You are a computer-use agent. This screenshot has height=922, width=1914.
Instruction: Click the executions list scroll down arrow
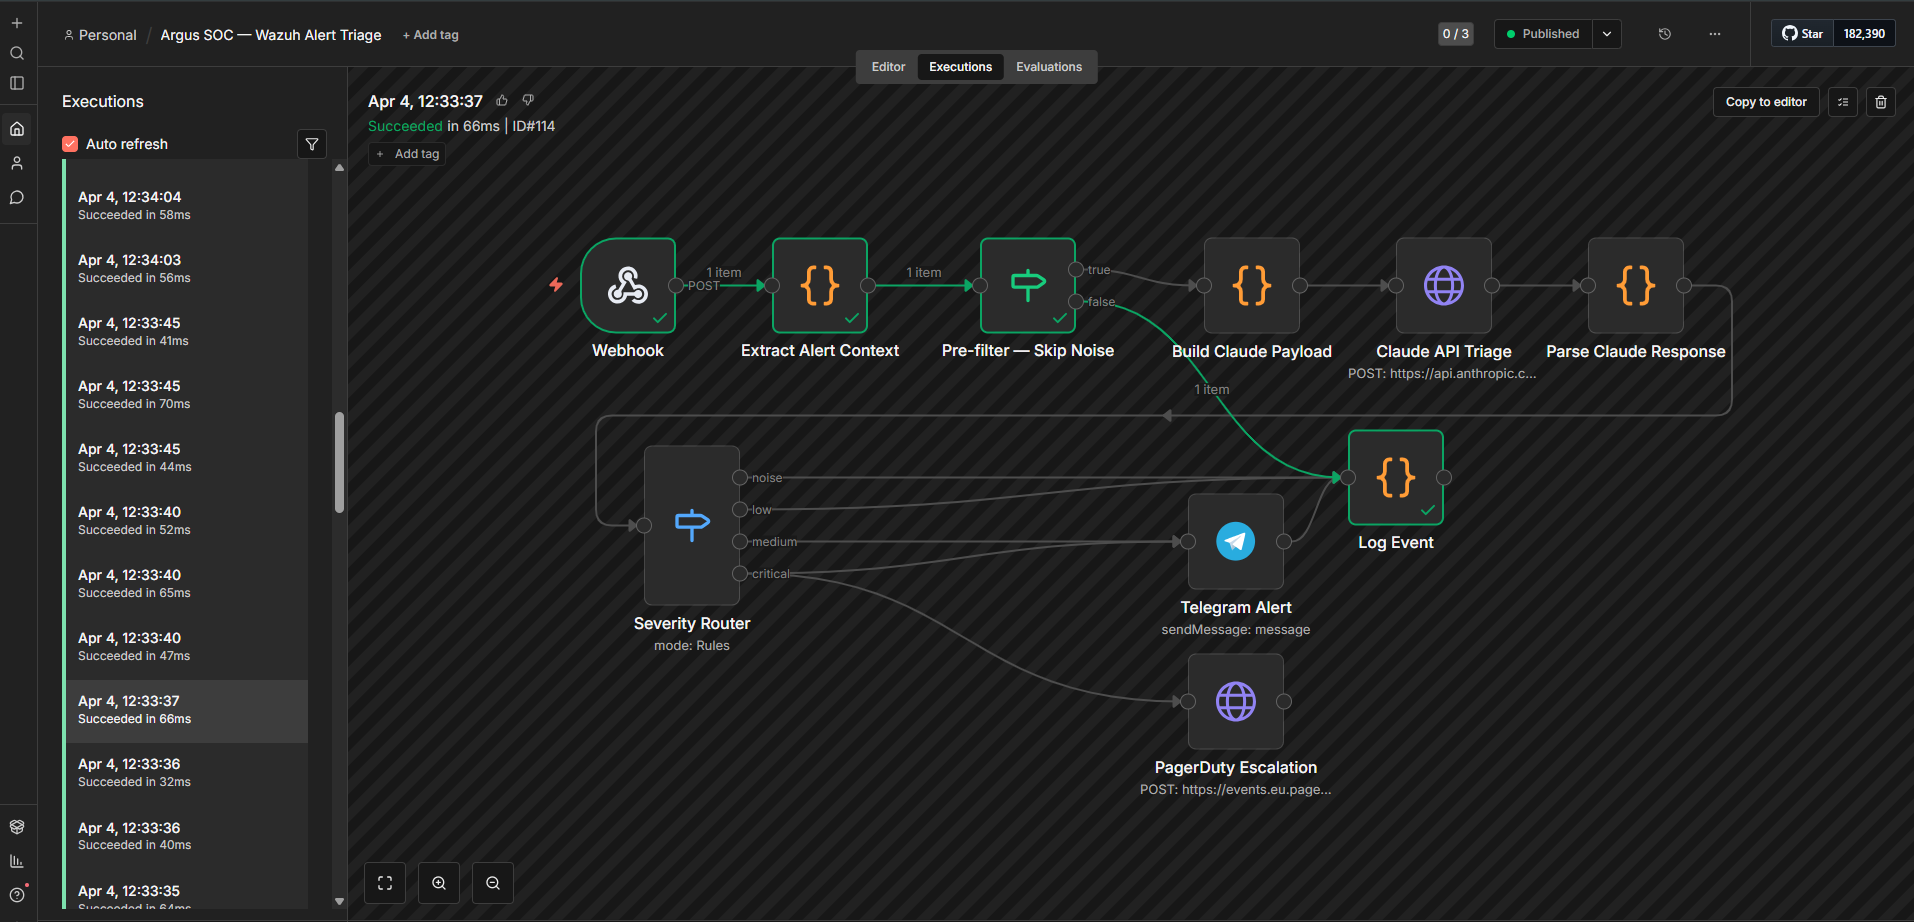(x=339, y=901)
